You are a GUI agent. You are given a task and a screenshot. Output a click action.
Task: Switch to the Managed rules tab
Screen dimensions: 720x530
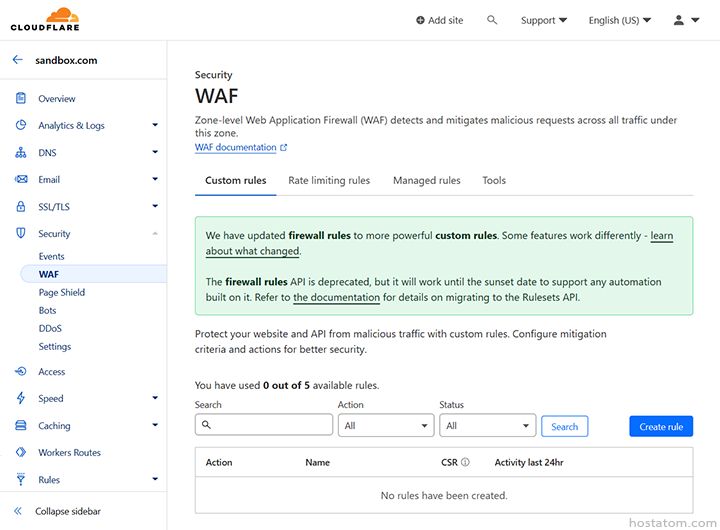point(426,181)
